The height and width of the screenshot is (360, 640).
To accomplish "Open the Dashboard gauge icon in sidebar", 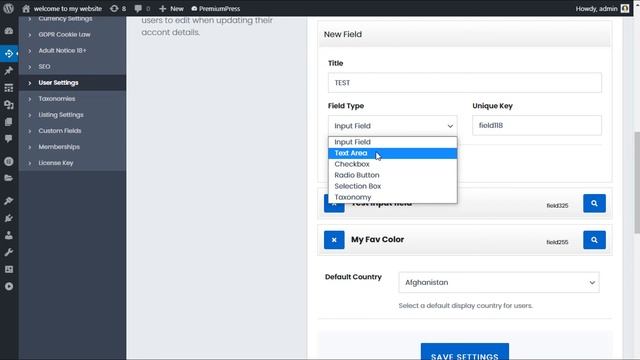I will (9, 31).
